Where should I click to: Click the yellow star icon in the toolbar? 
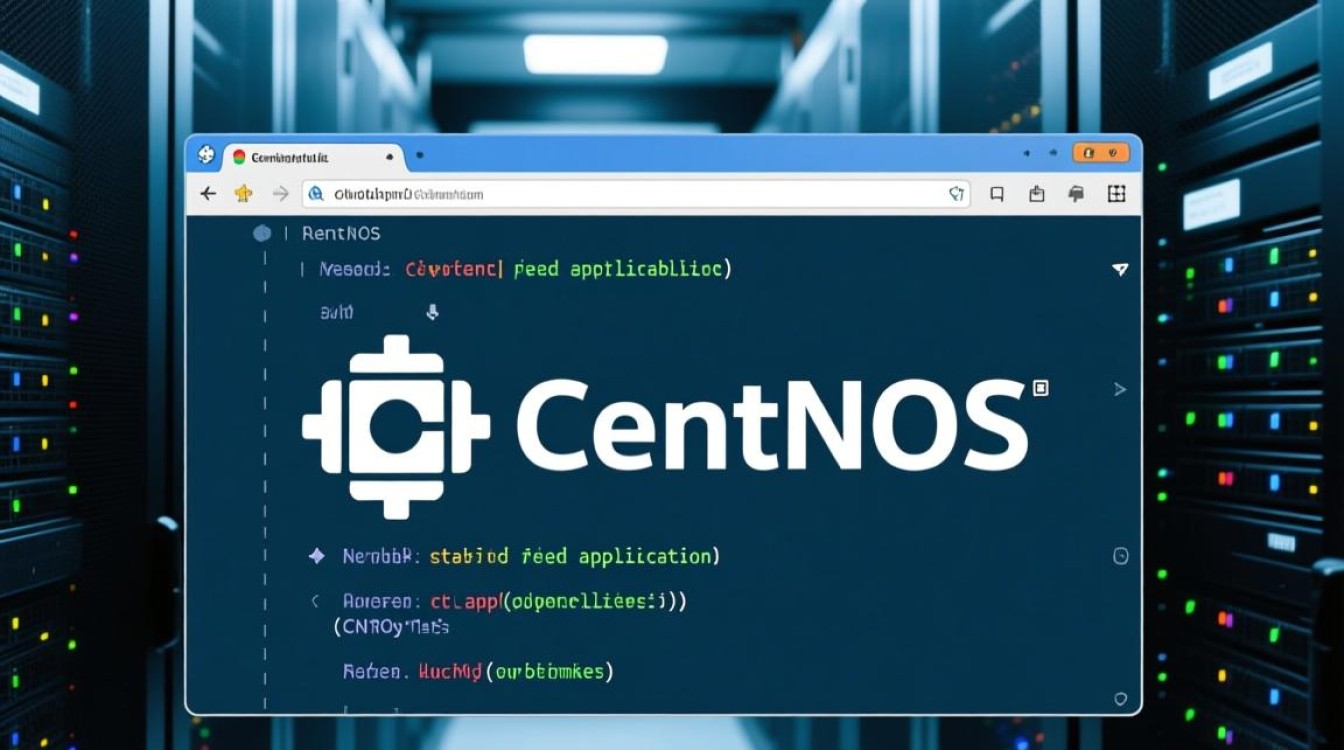(243, 194)
